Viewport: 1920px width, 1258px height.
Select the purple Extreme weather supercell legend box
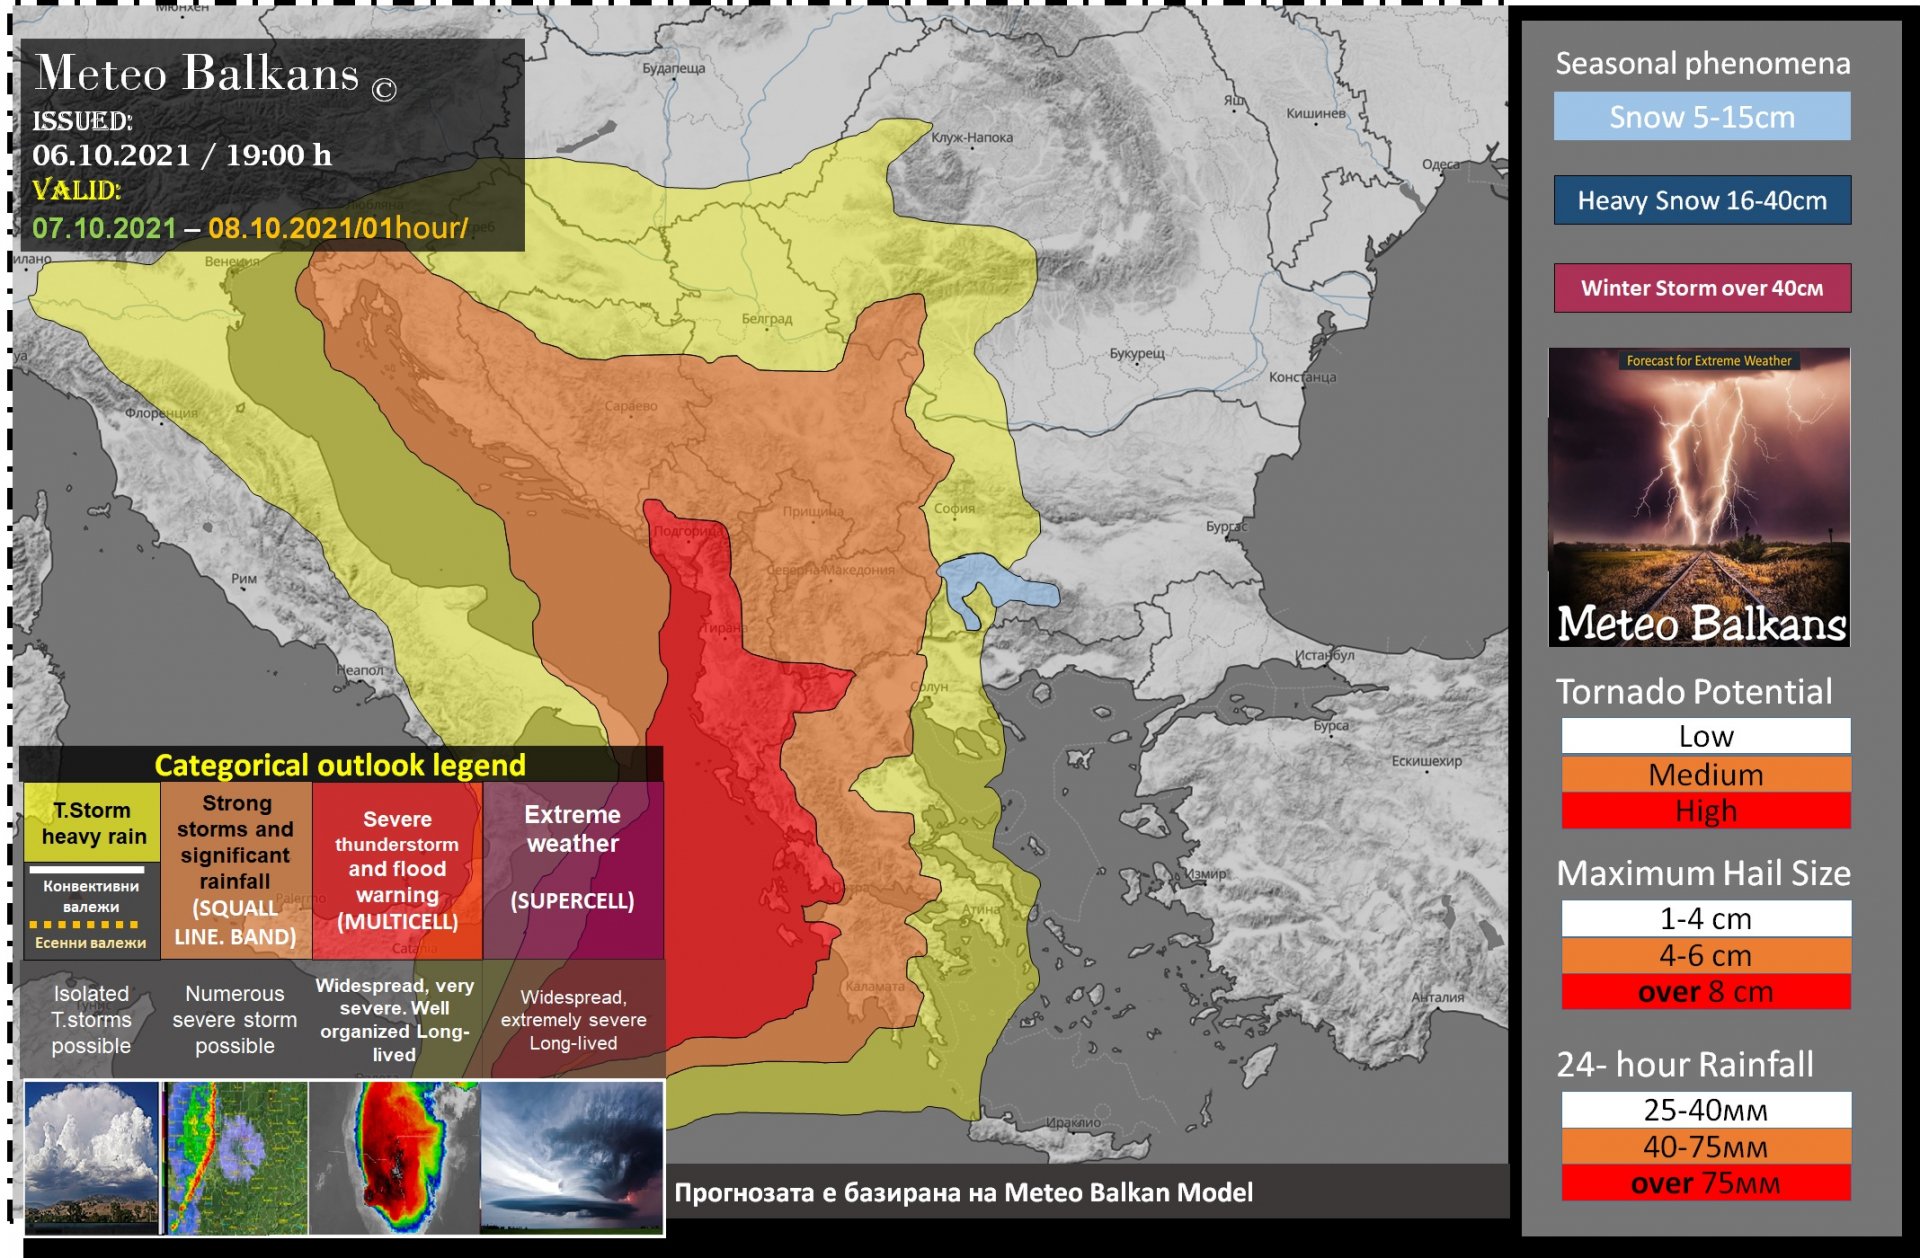coord(573,870)
